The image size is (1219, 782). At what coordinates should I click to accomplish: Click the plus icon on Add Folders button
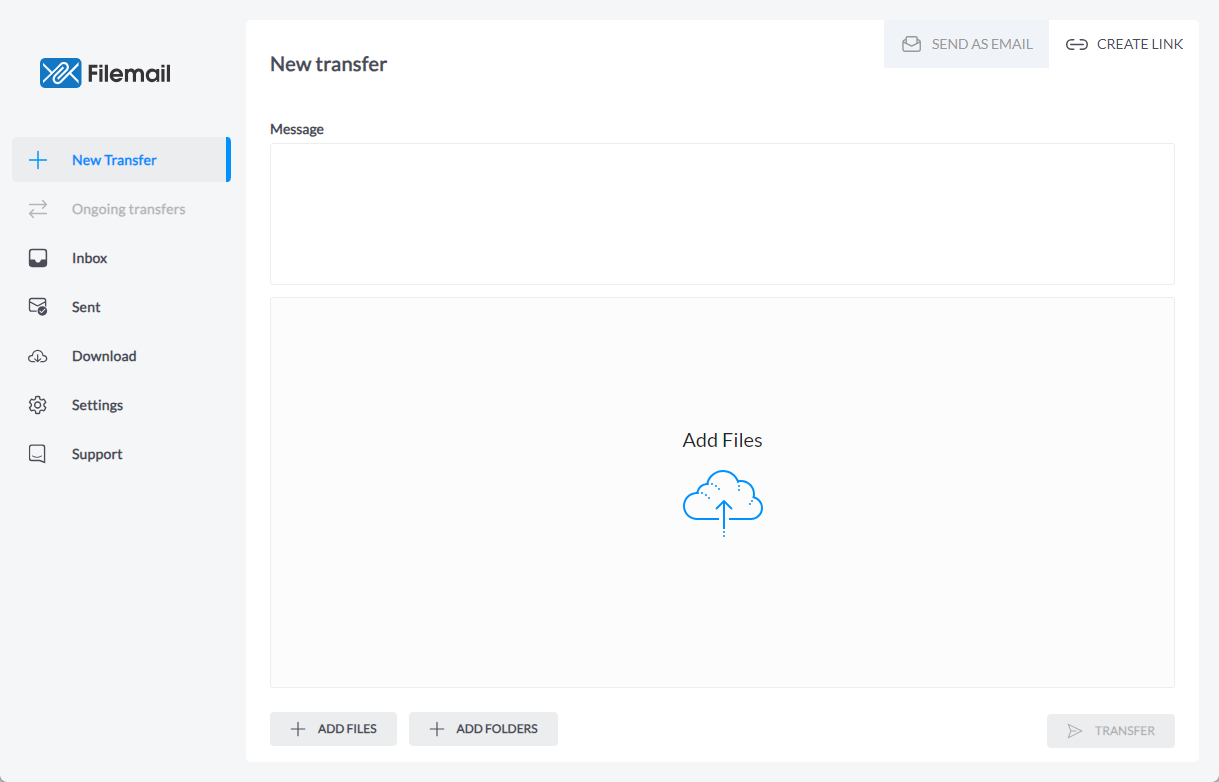coord(437,729)
